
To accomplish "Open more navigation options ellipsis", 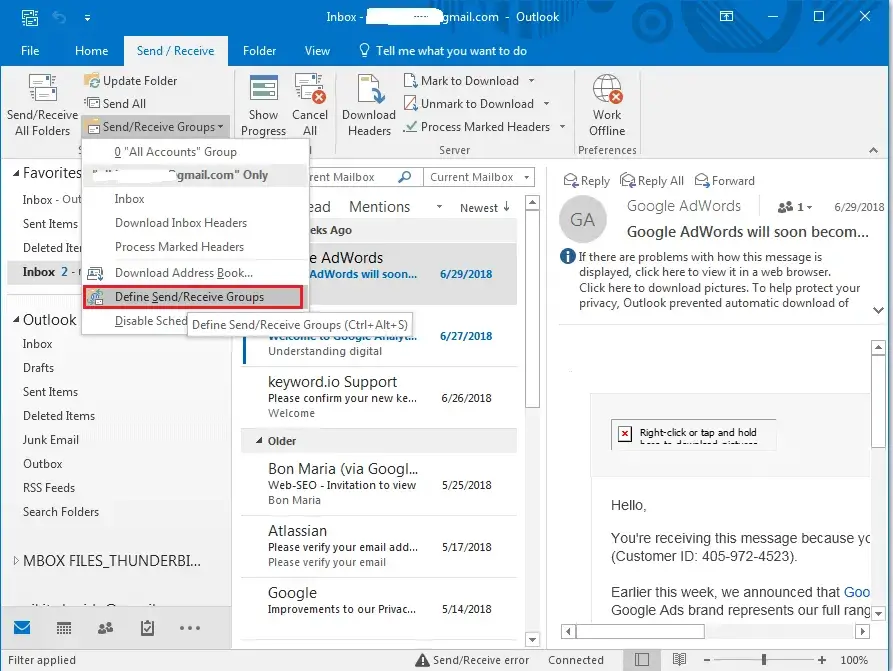I will 190,628.
